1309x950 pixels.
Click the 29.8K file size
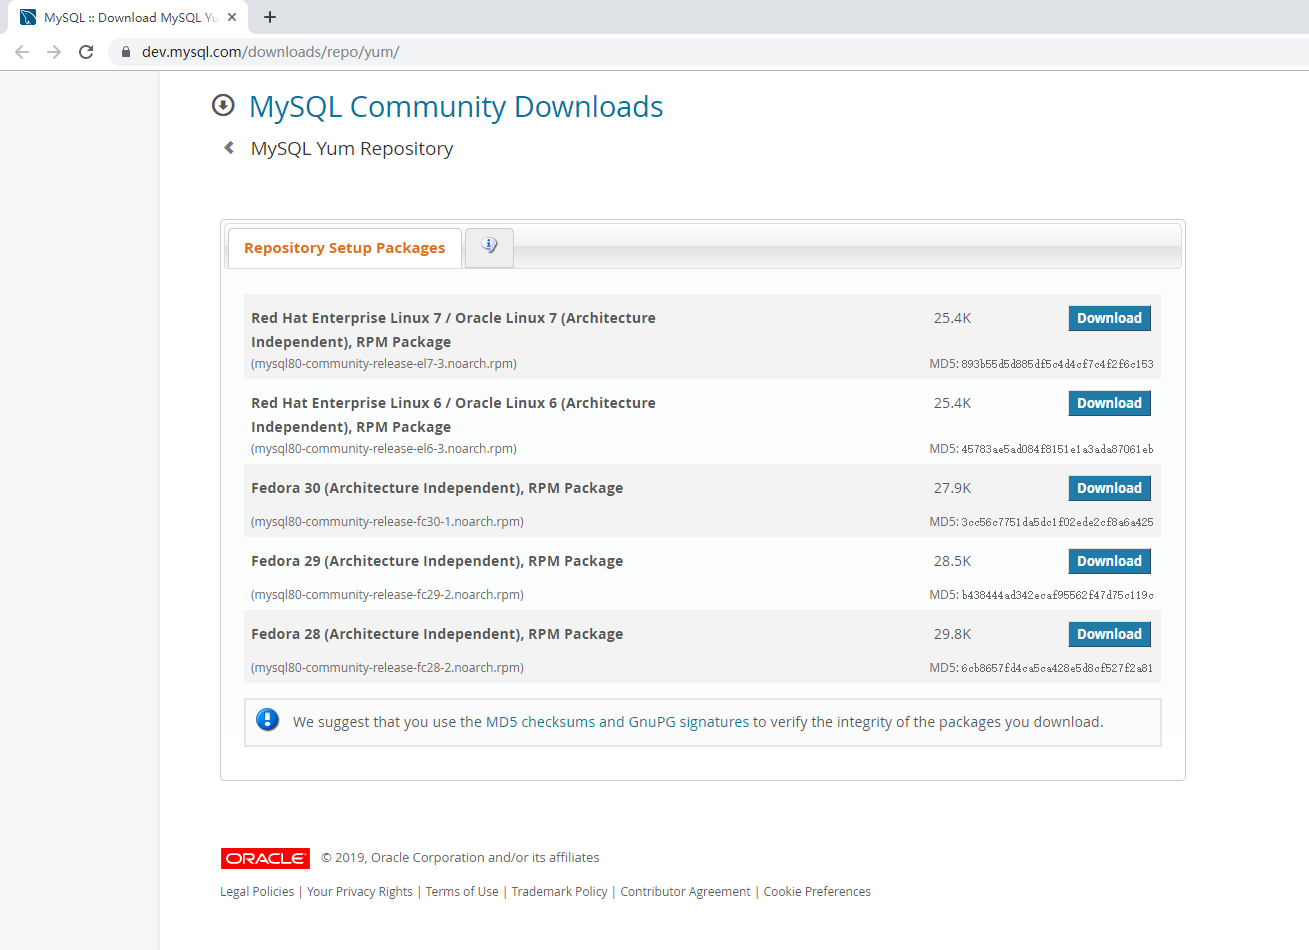(x=952, y=634)
